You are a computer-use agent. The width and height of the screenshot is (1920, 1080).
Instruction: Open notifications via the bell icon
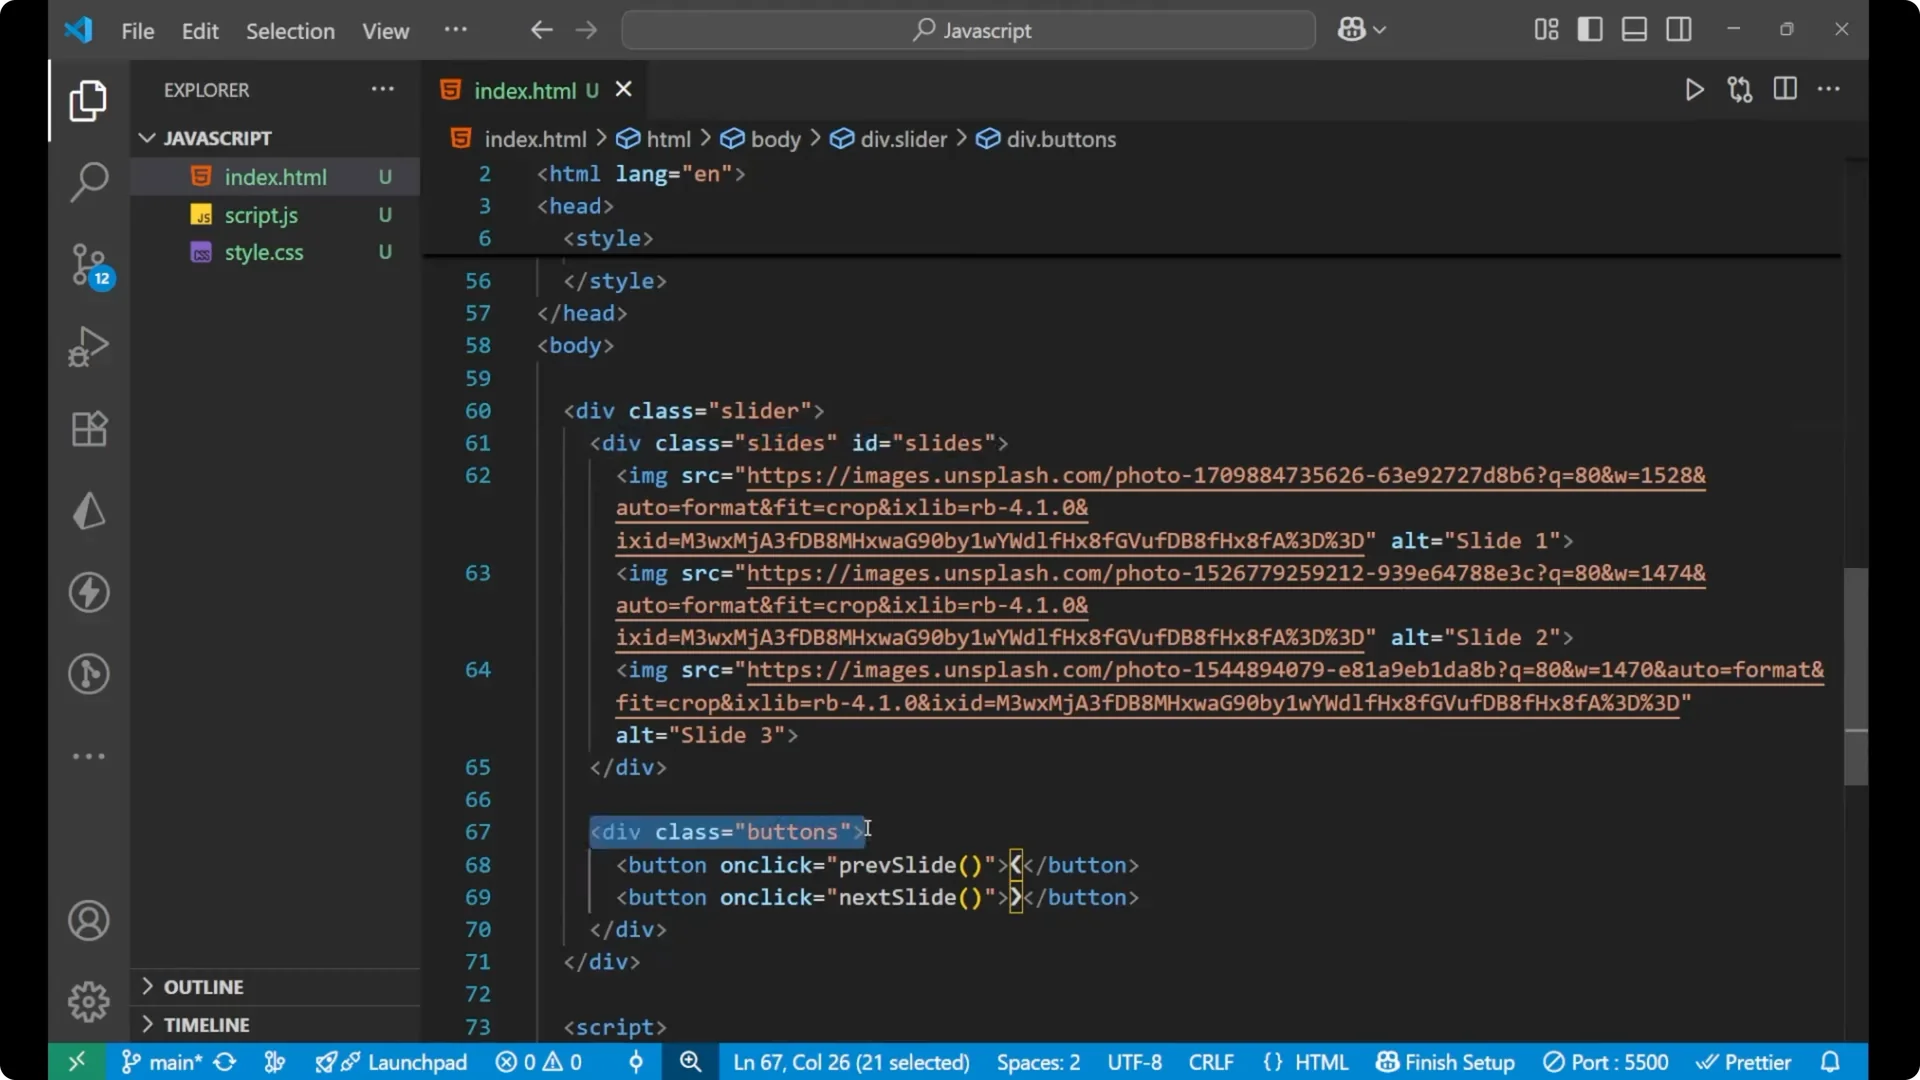(1832, 1062)
